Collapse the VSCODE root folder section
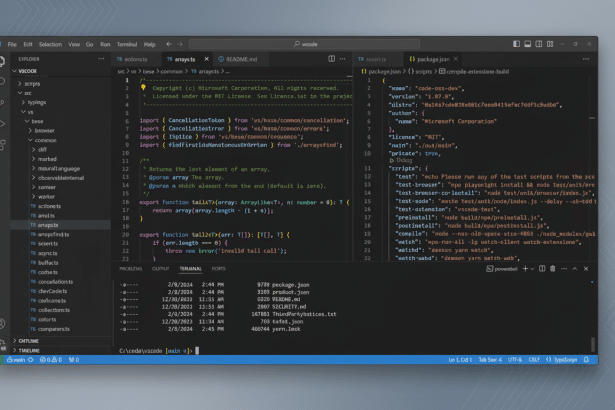Viewport: 615px width, 410px height. 61,71
